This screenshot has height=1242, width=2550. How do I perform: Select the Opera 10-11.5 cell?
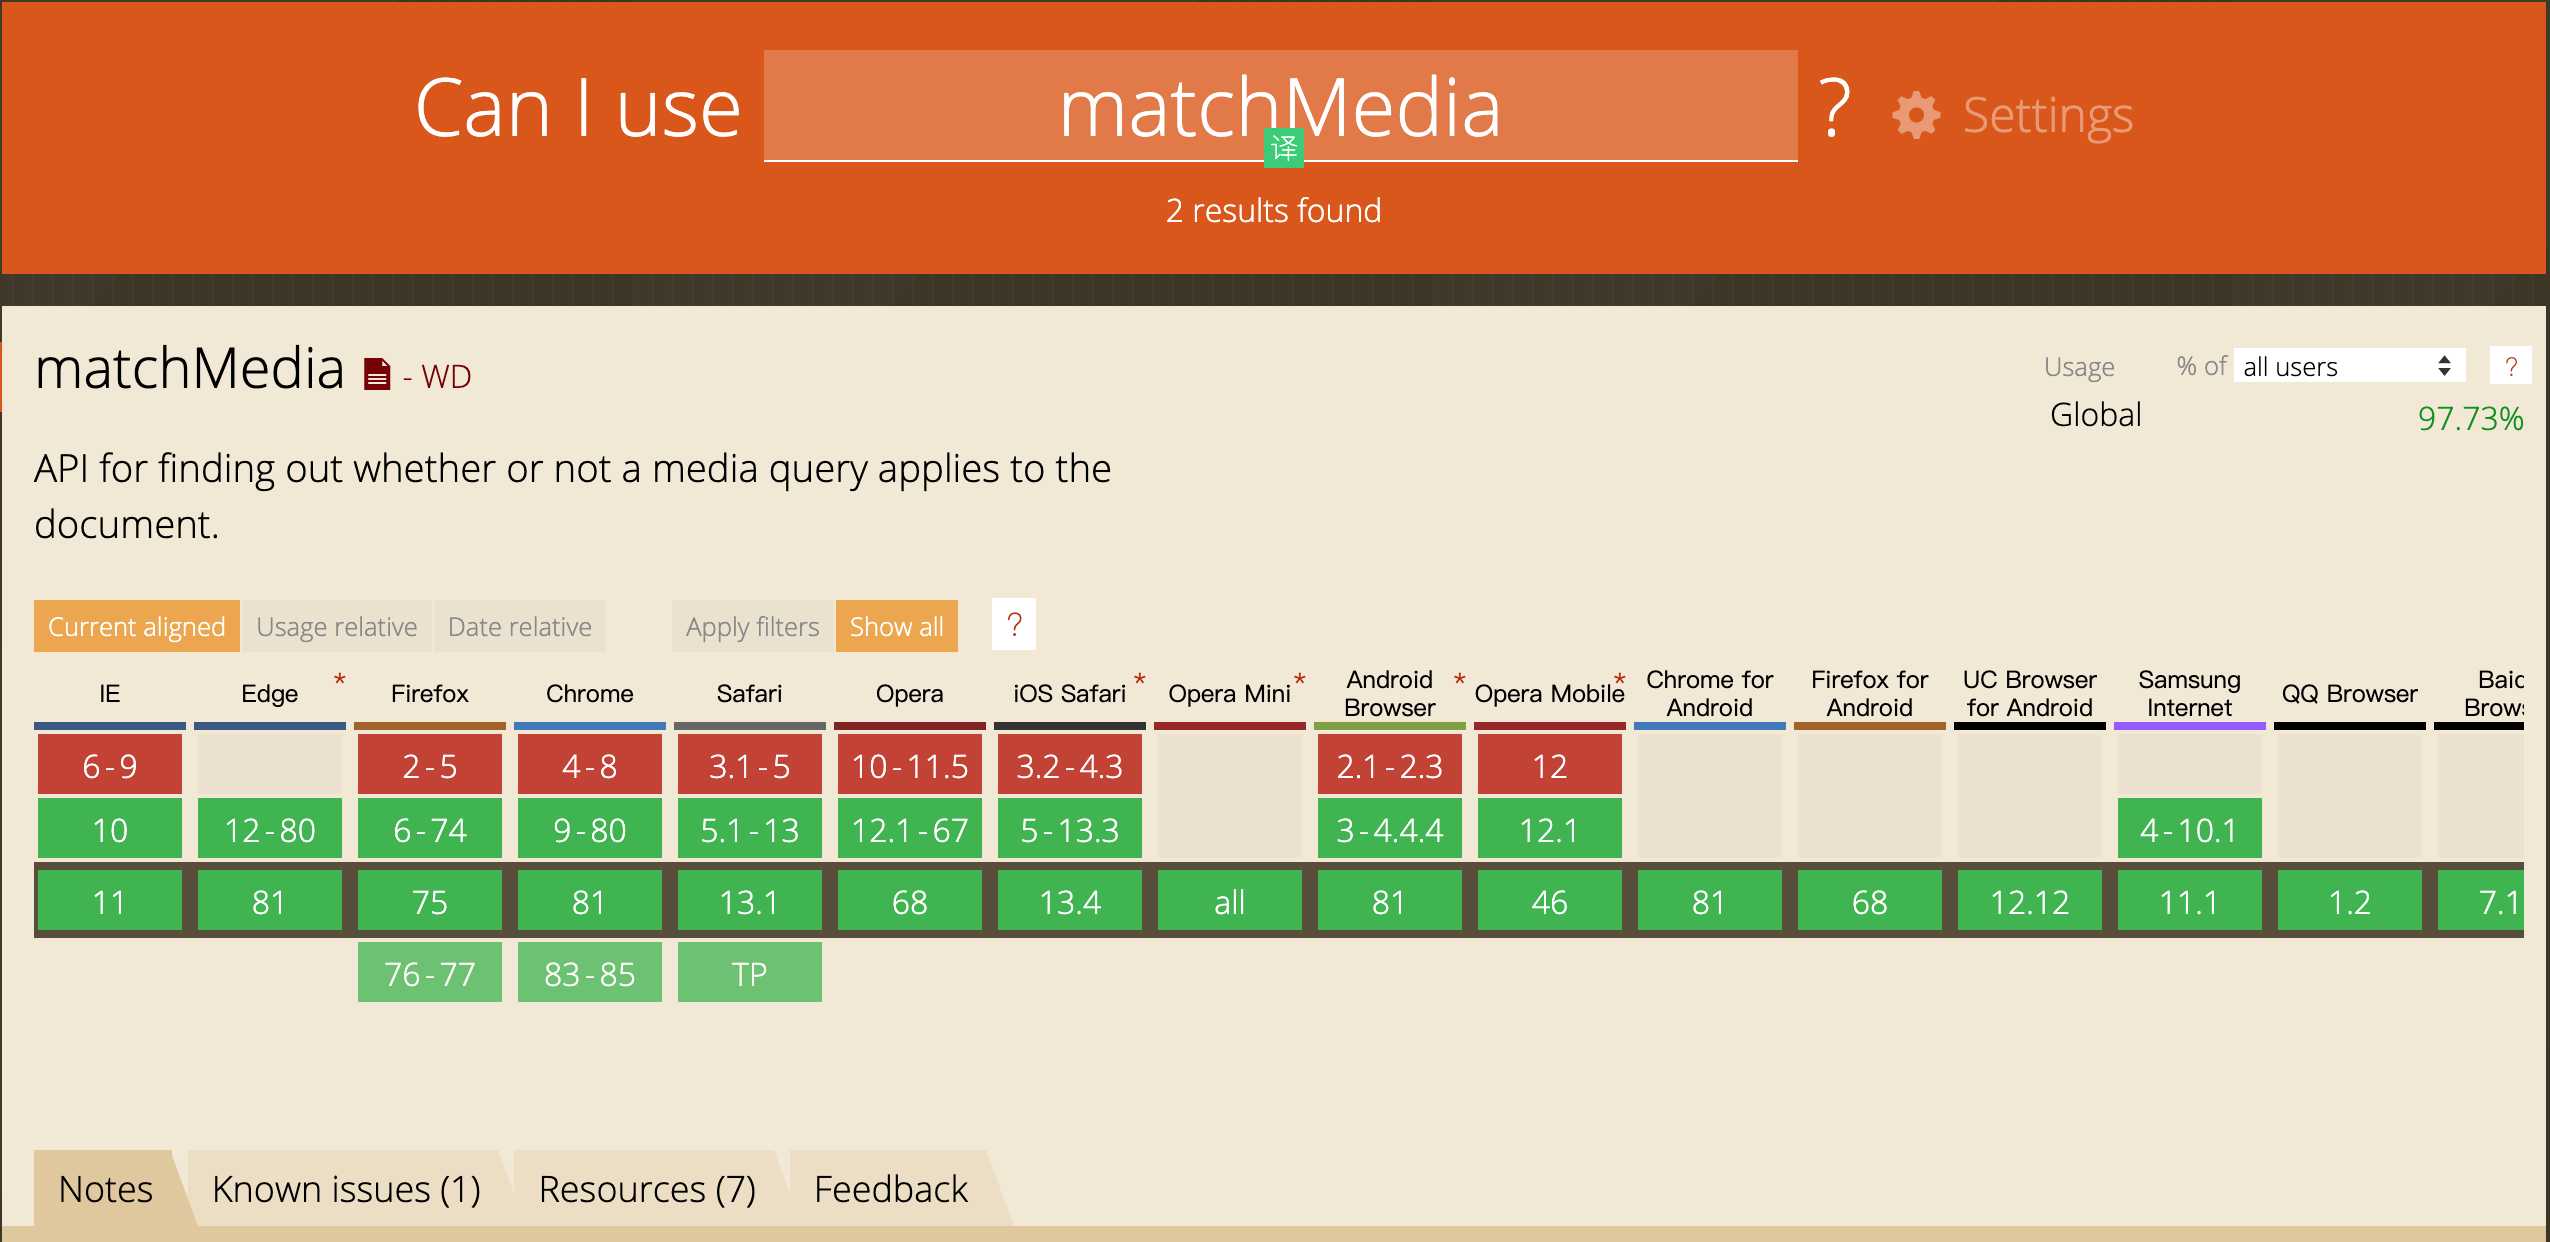(910, 765)
